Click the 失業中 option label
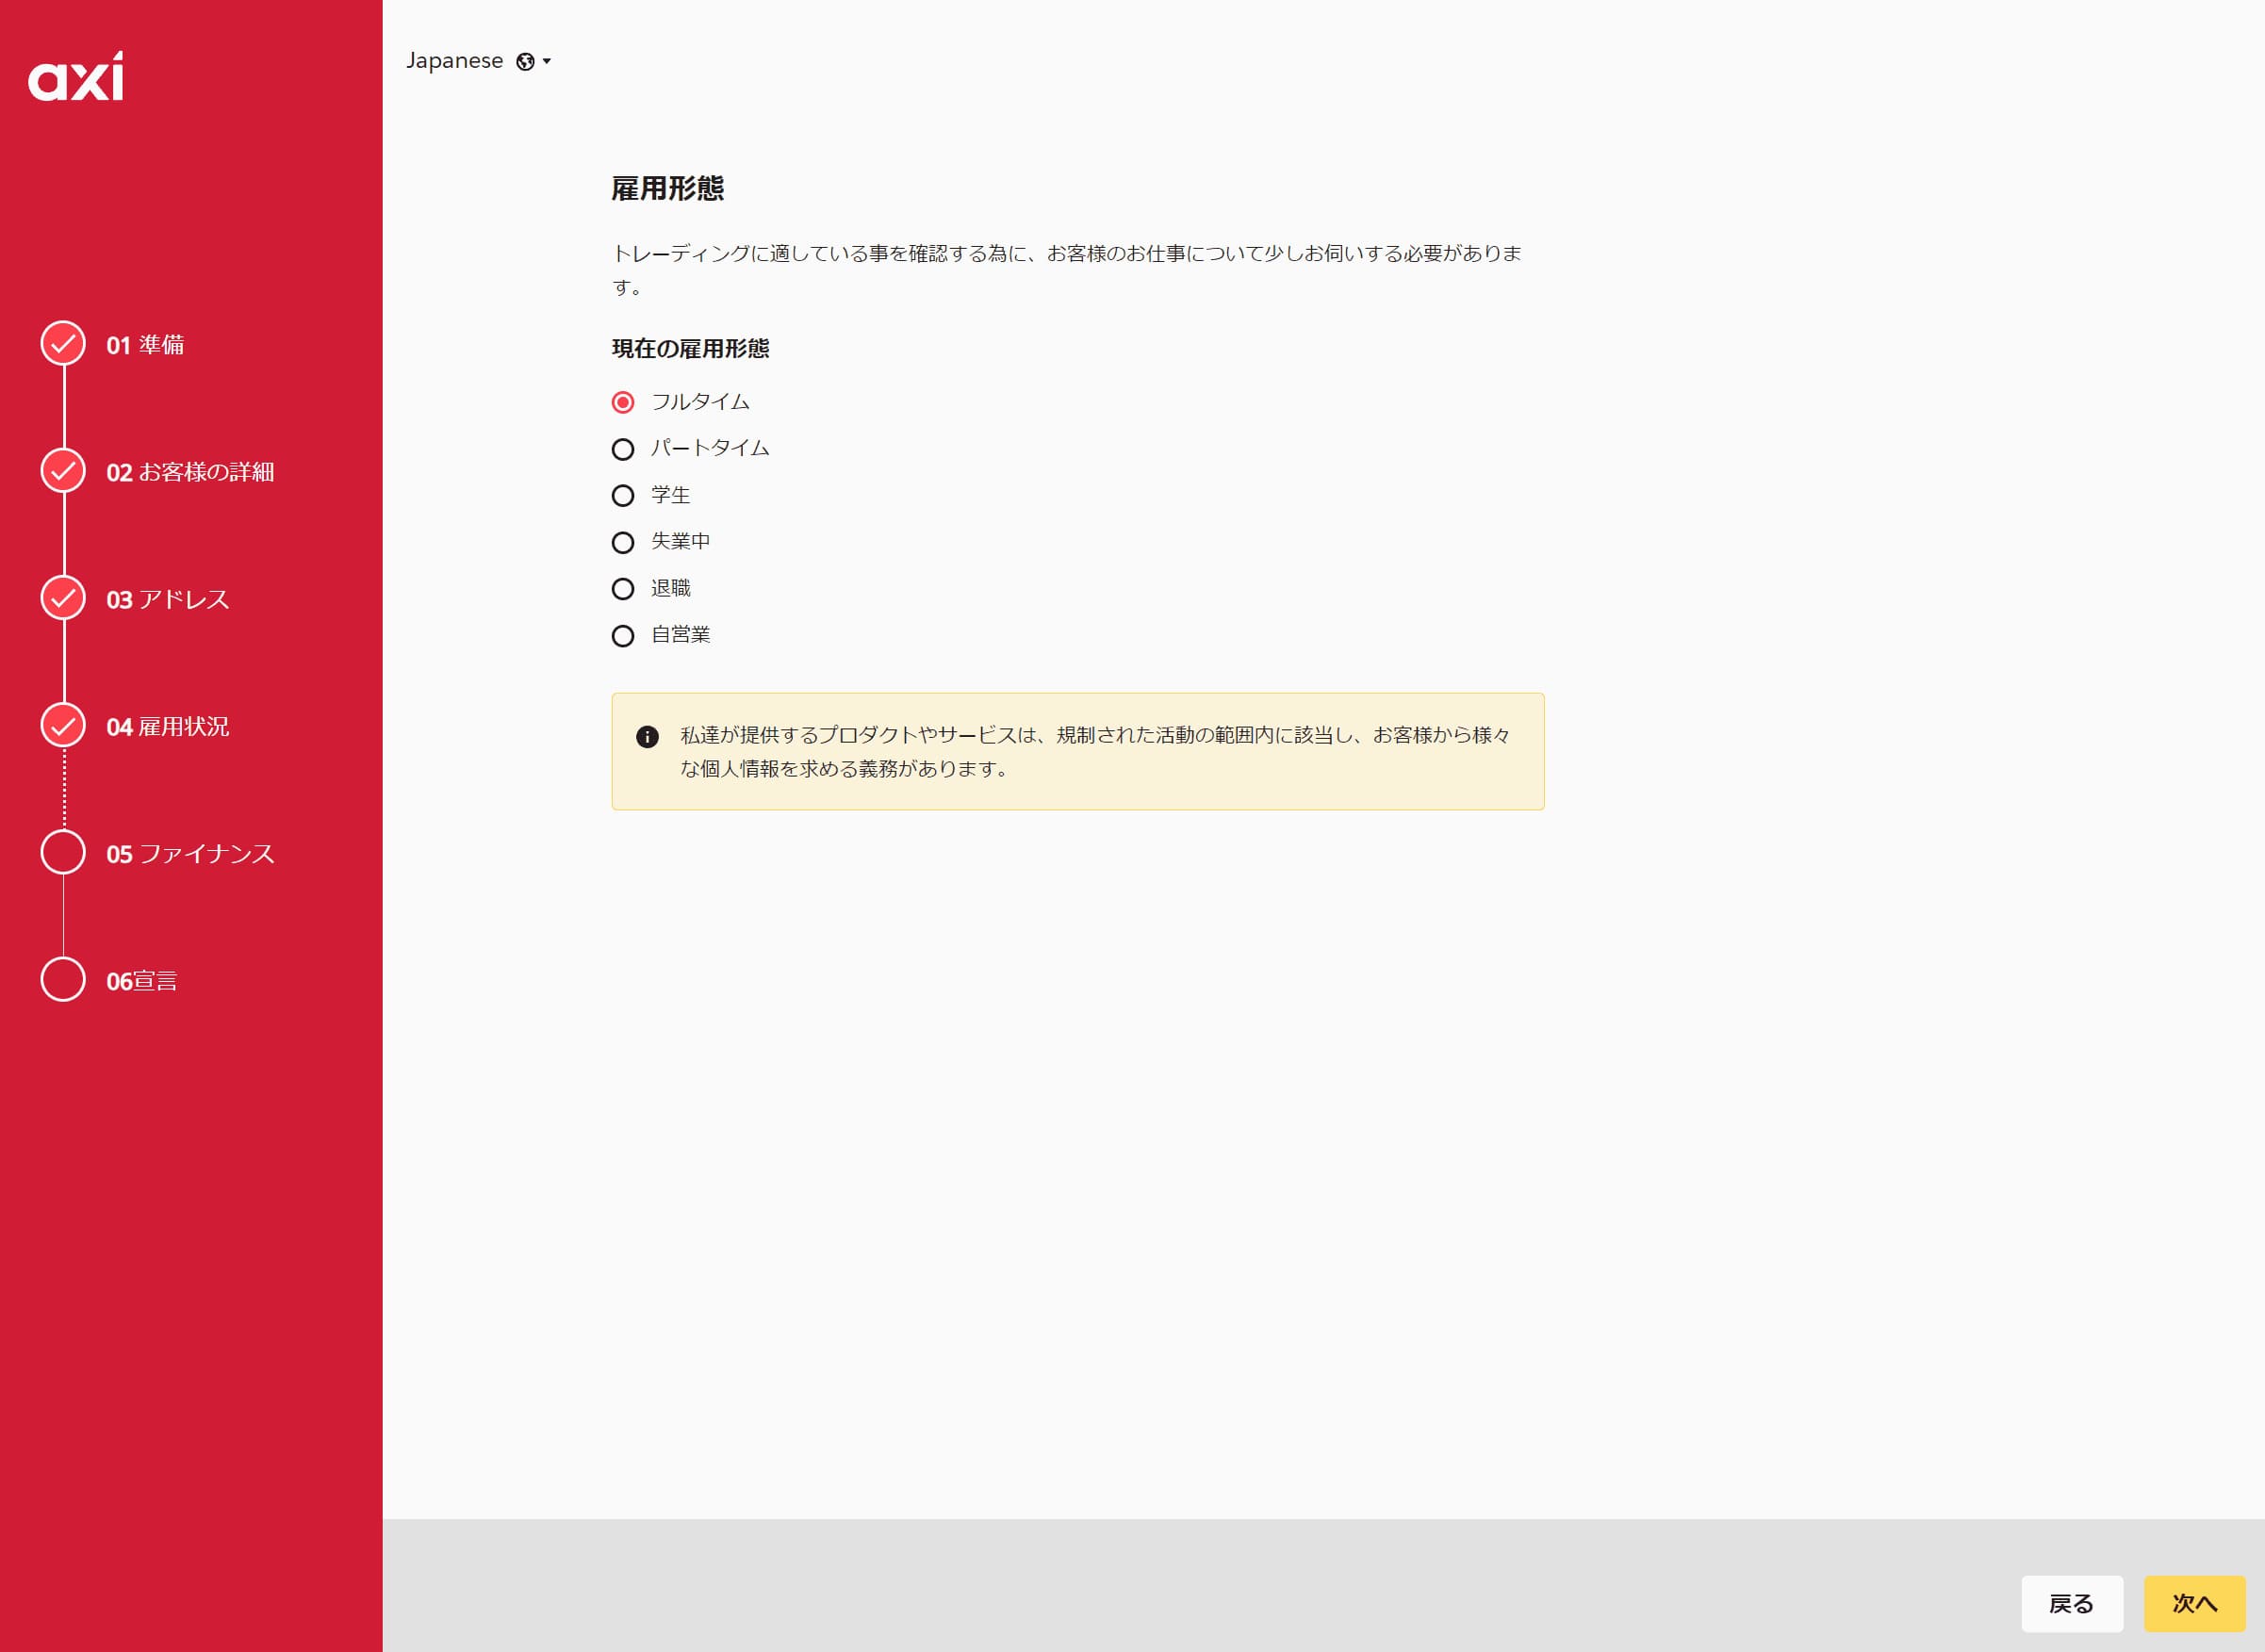The height and width of the screenshot is (1652, 2265). coord(681,541)
